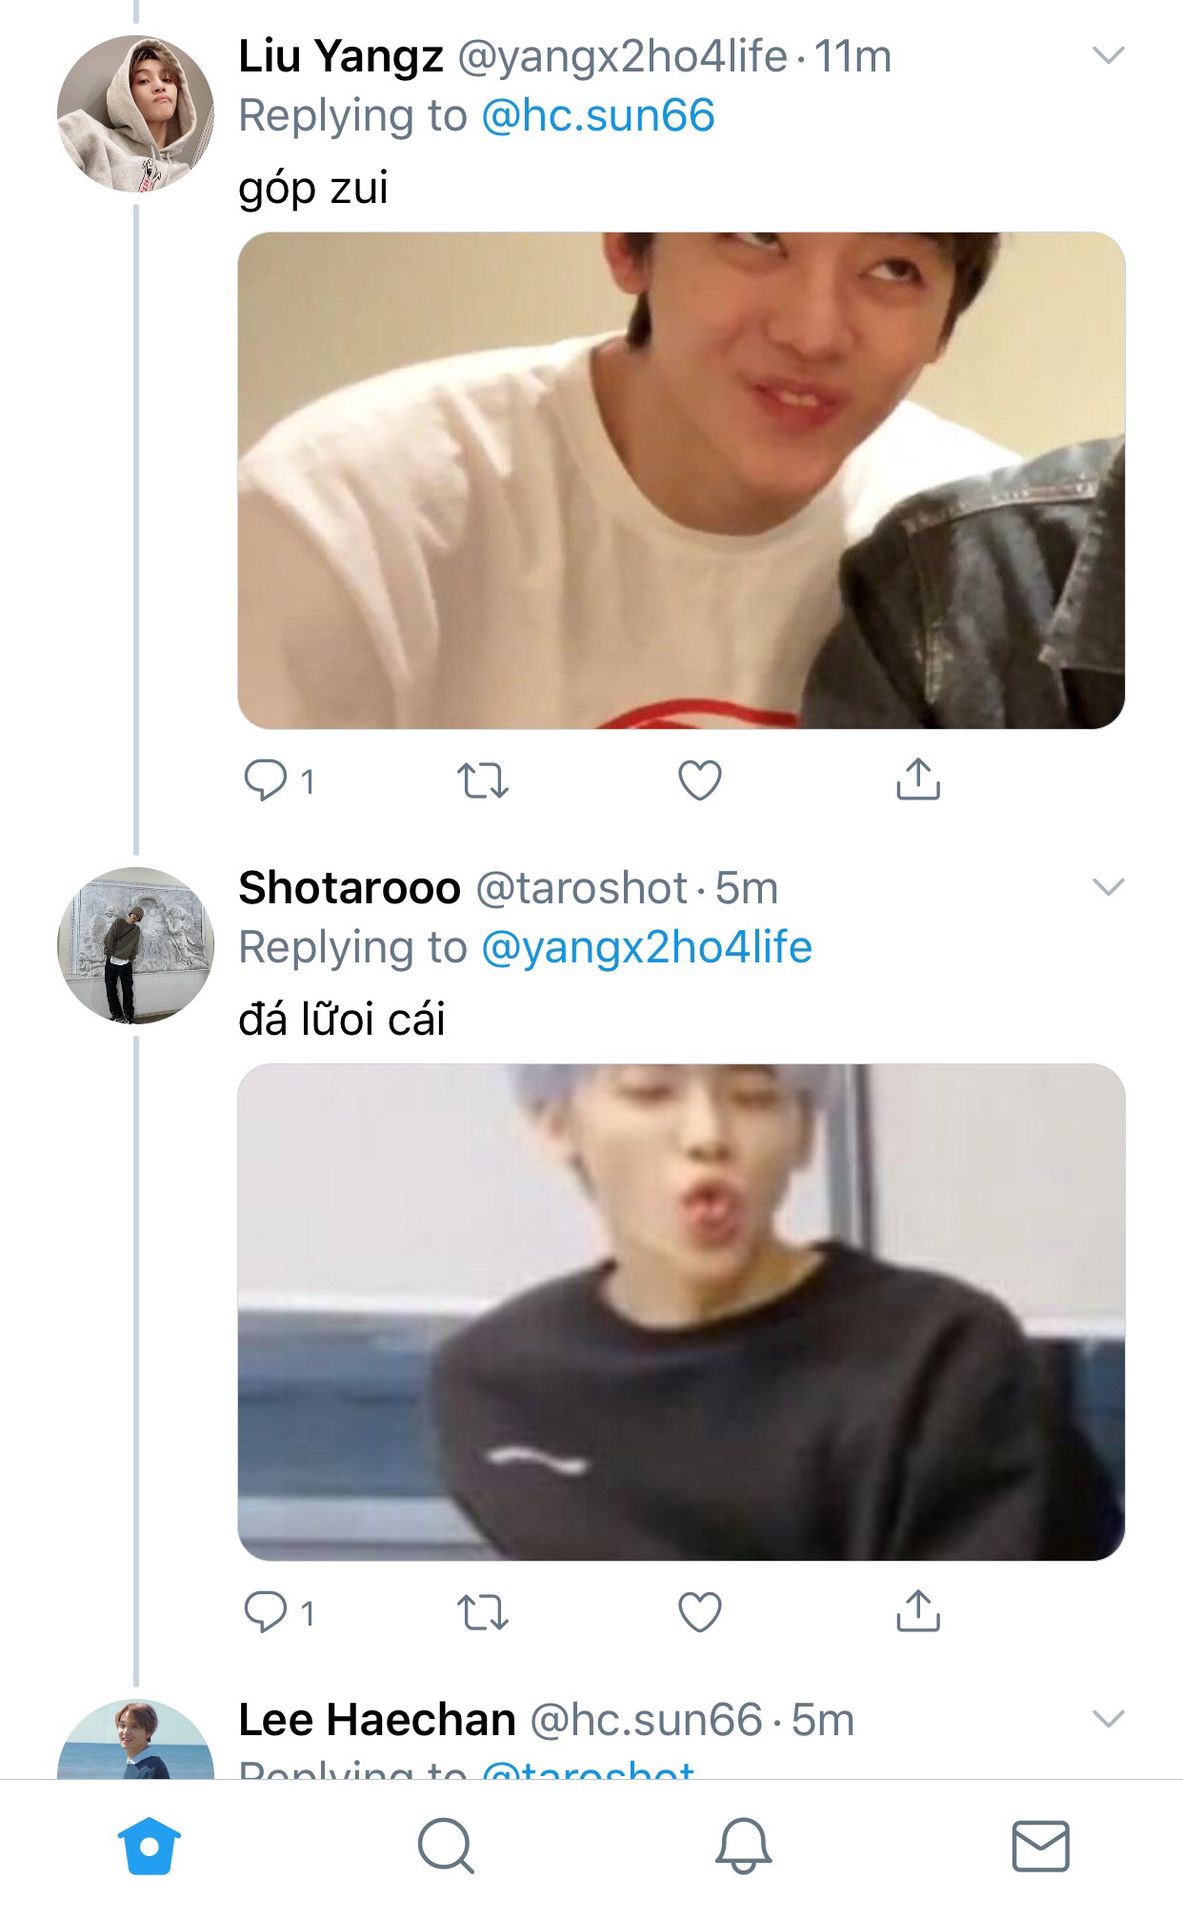Viewport: 1183px width, 1920px height.
Task: Retweet Shotarooo's "đá lưỡi cái" tweet
Action: (x=483, y=1612)
